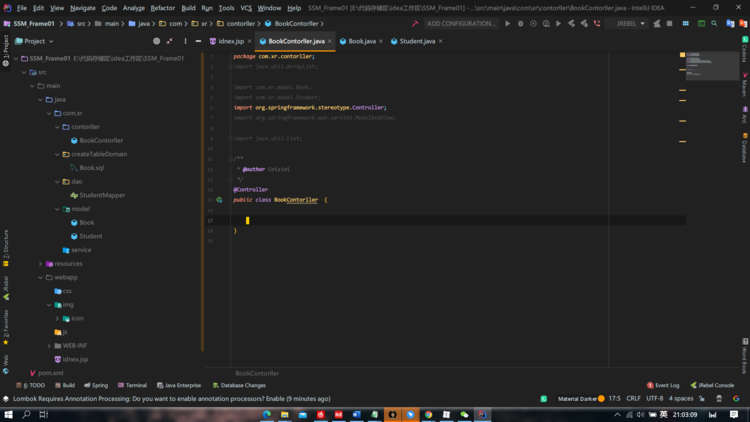Click the Profiler run icon

click(546, 23)
